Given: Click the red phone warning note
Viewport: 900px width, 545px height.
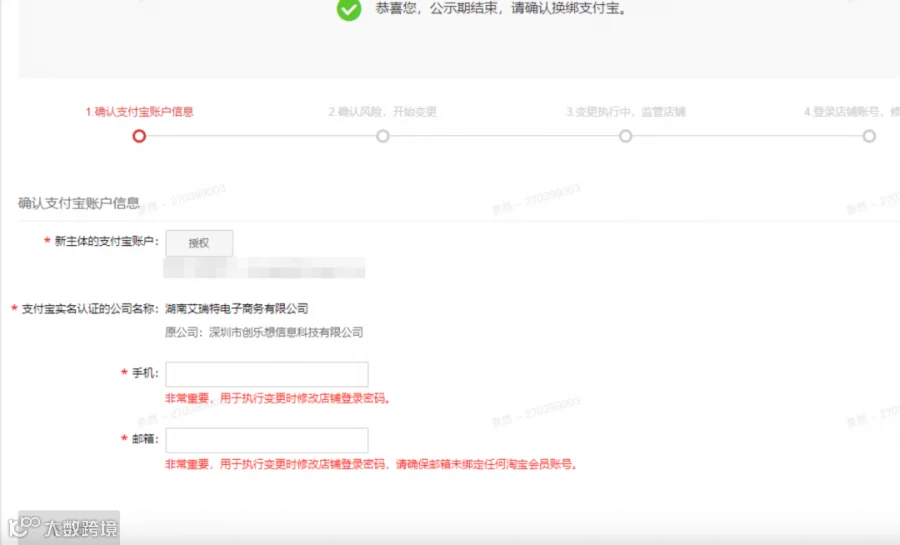Looking at the screenshot, I should tap(278, 398).
